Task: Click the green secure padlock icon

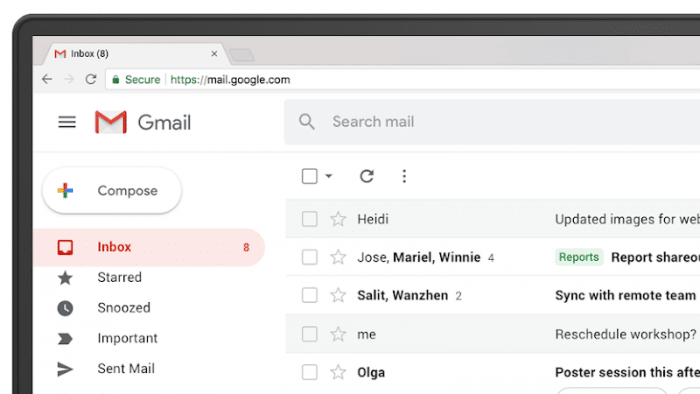Action: pos(116,79)
